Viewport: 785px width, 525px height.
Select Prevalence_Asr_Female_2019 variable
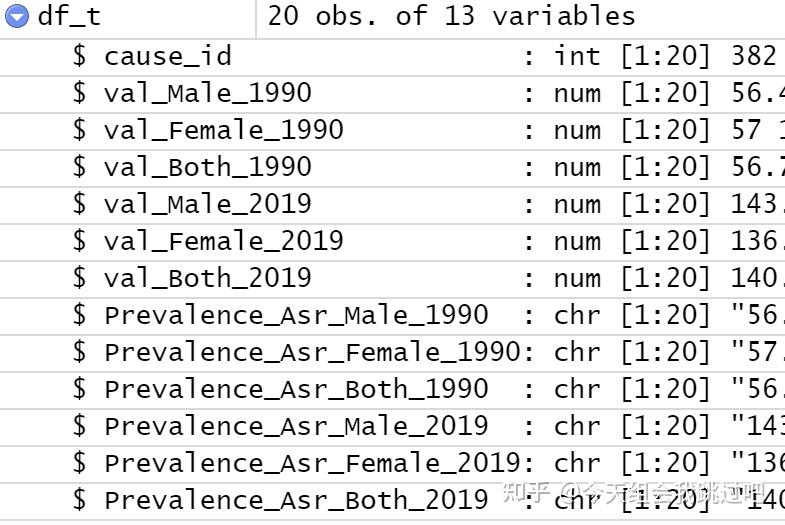point(312,463)
